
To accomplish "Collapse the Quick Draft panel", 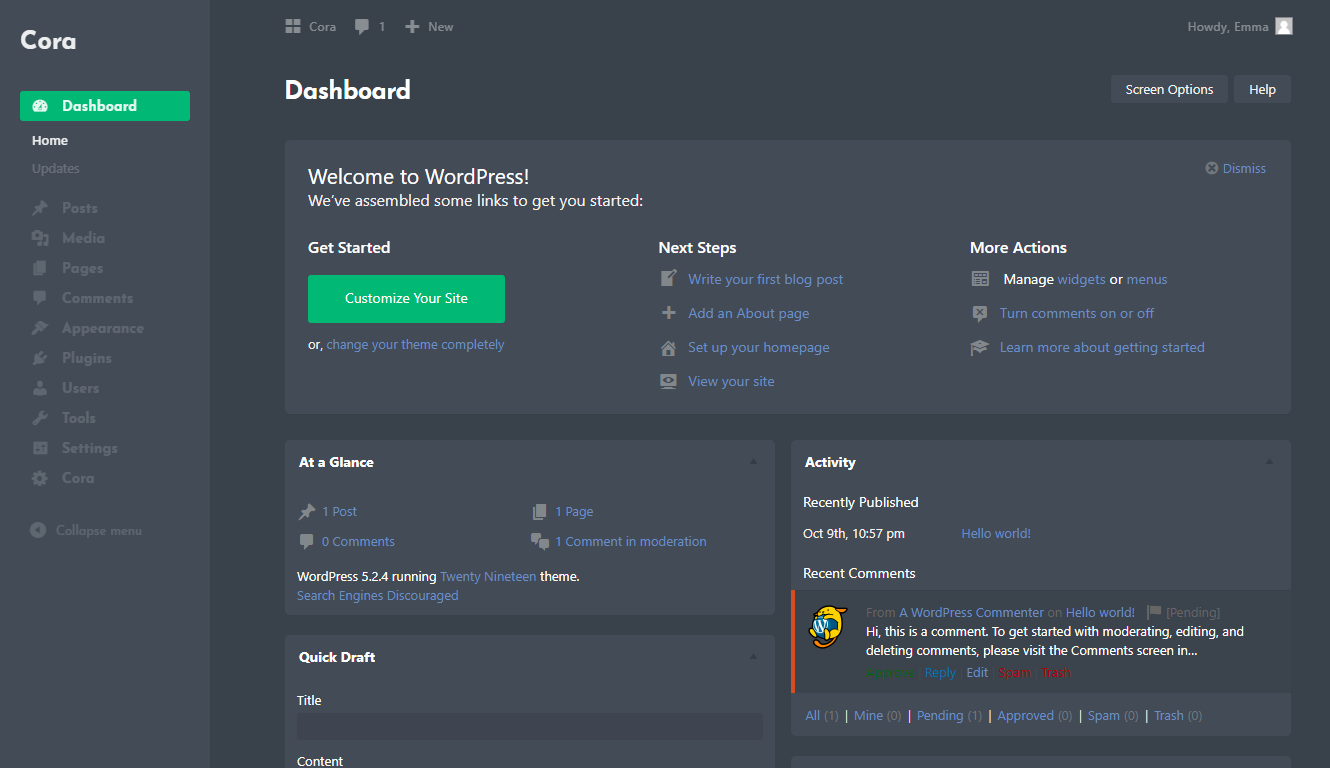I will (x=753, y=657).
